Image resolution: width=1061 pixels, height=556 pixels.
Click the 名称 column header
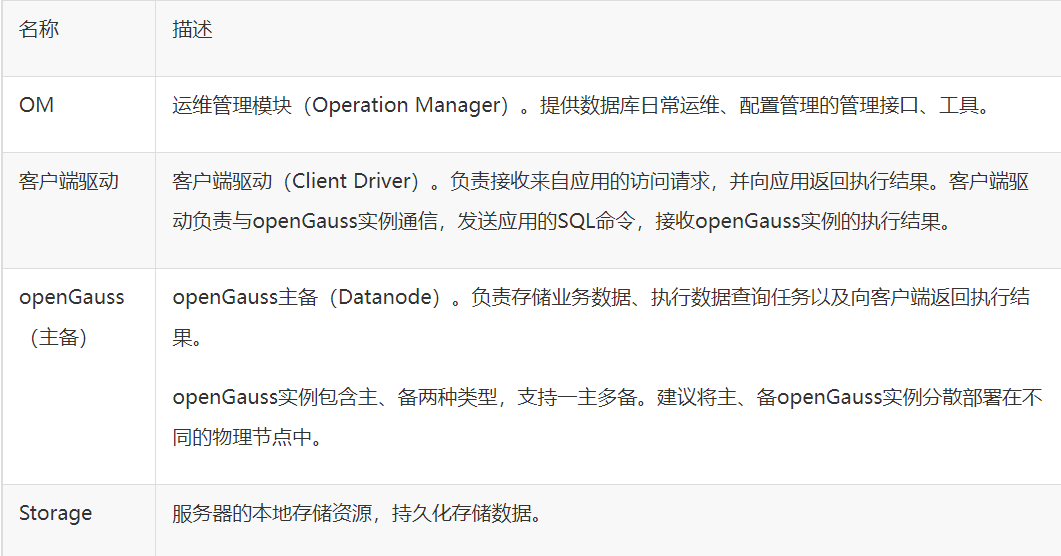click(39, 29)
